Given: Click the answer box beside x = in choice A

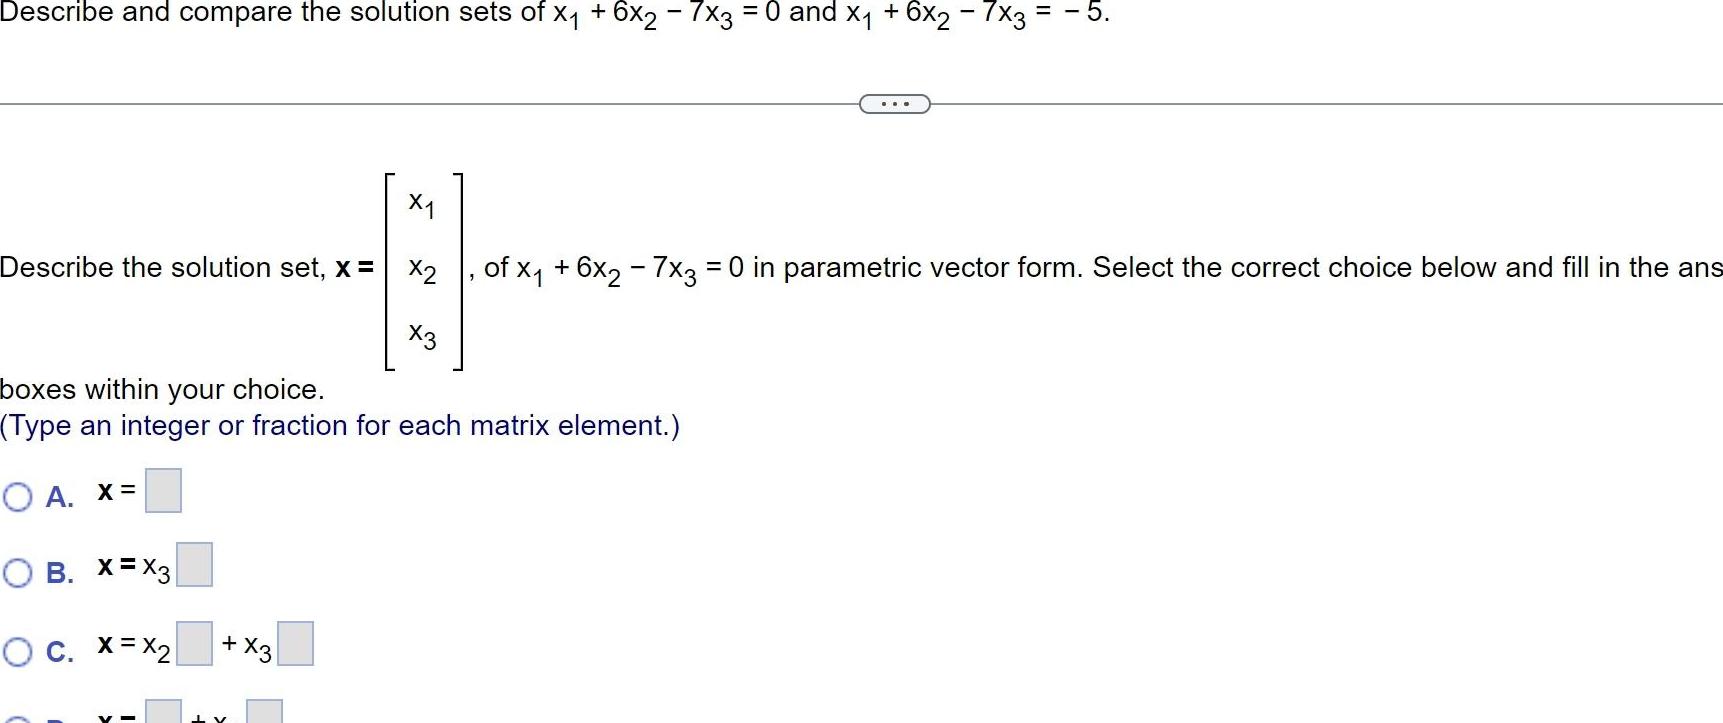Looking at the screenshot, I should (164, 491).
